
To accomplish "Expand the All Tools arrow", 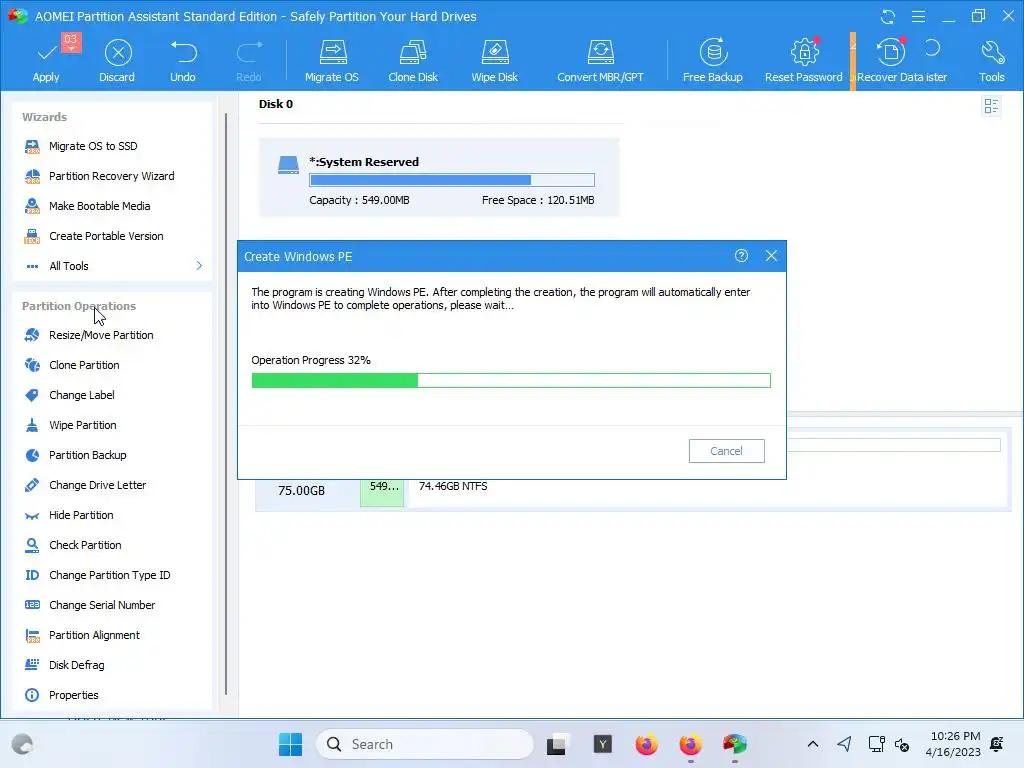I will coord(199,266).
